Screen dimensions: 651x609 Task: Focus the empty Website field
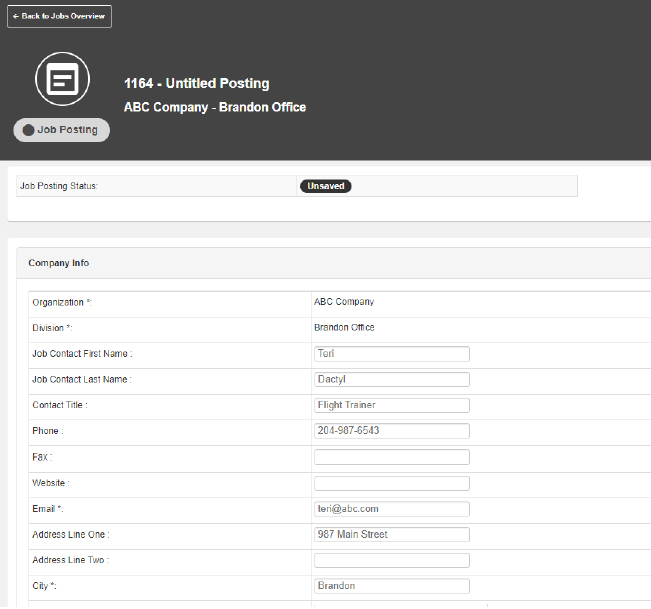[x=391, y=483]
